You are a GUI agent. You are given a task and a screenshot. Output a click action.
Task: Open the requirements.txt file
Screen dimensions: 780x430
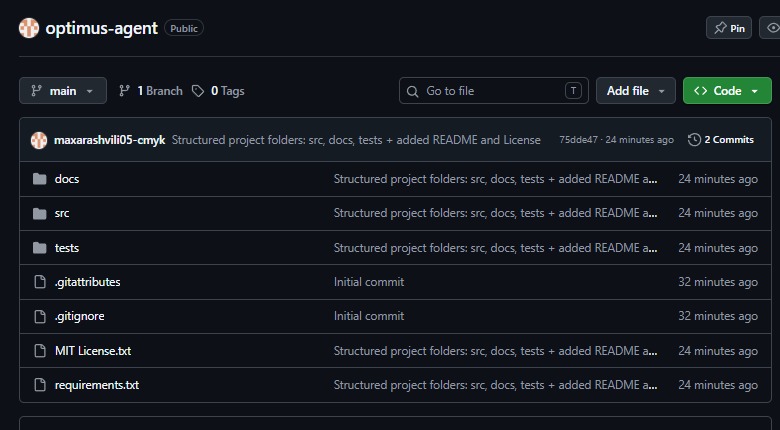[97, 385]
